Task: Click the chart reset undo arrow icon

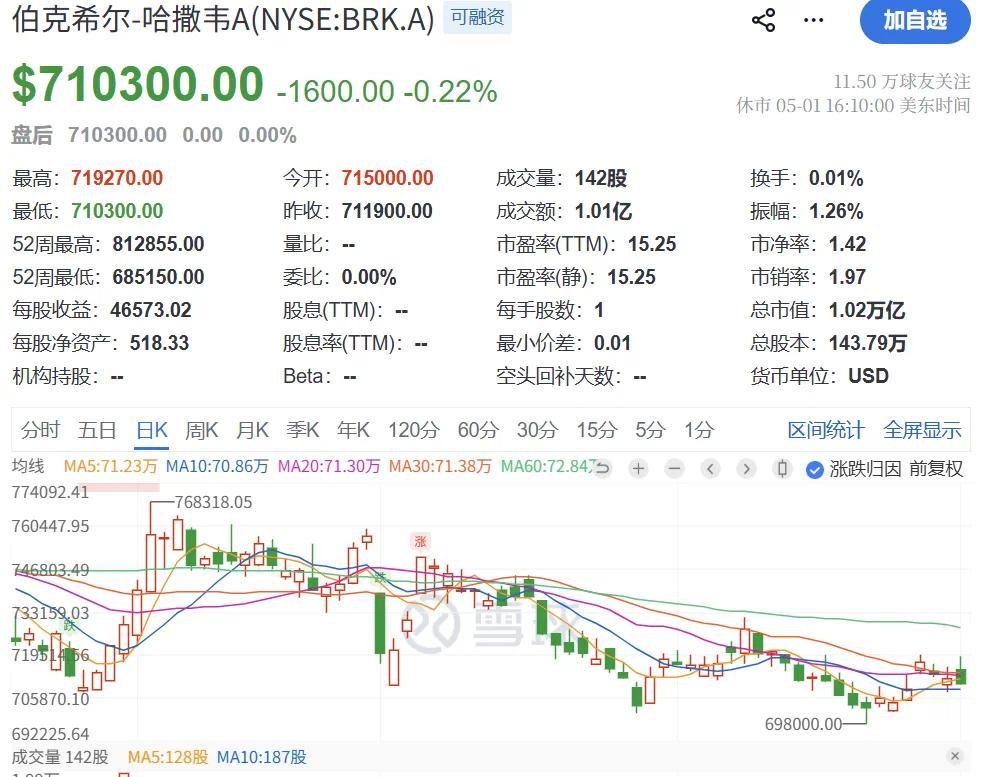Action: coord(602,468)
